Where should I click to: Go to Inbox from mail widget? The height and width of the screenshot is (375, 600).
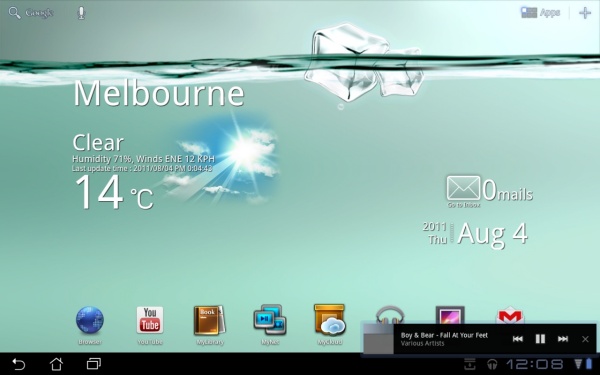[x=463, y=191]
